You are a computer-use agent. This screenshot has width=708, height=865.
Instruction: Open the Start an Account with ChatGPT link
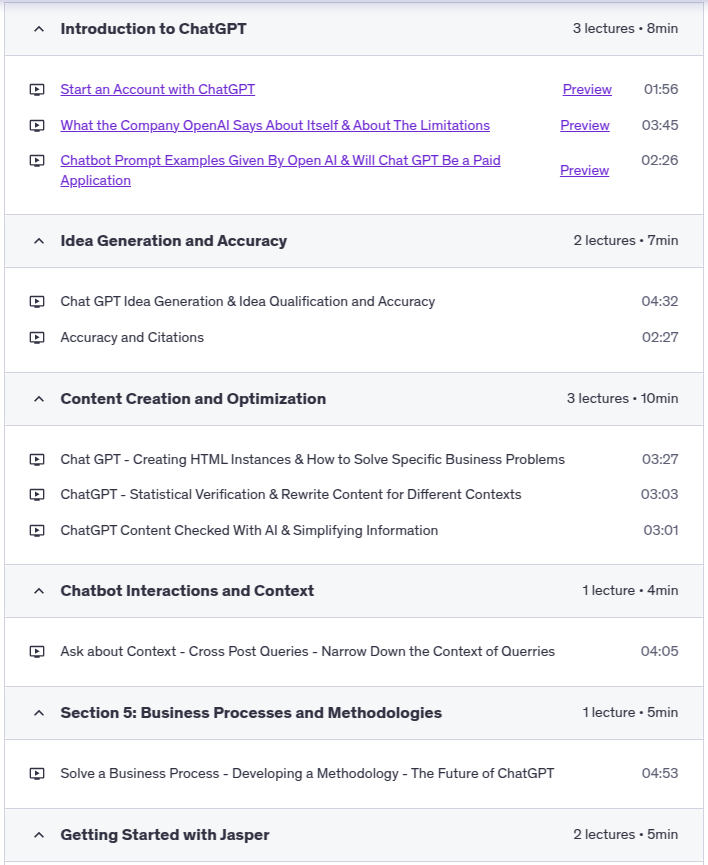click(157, 90)
